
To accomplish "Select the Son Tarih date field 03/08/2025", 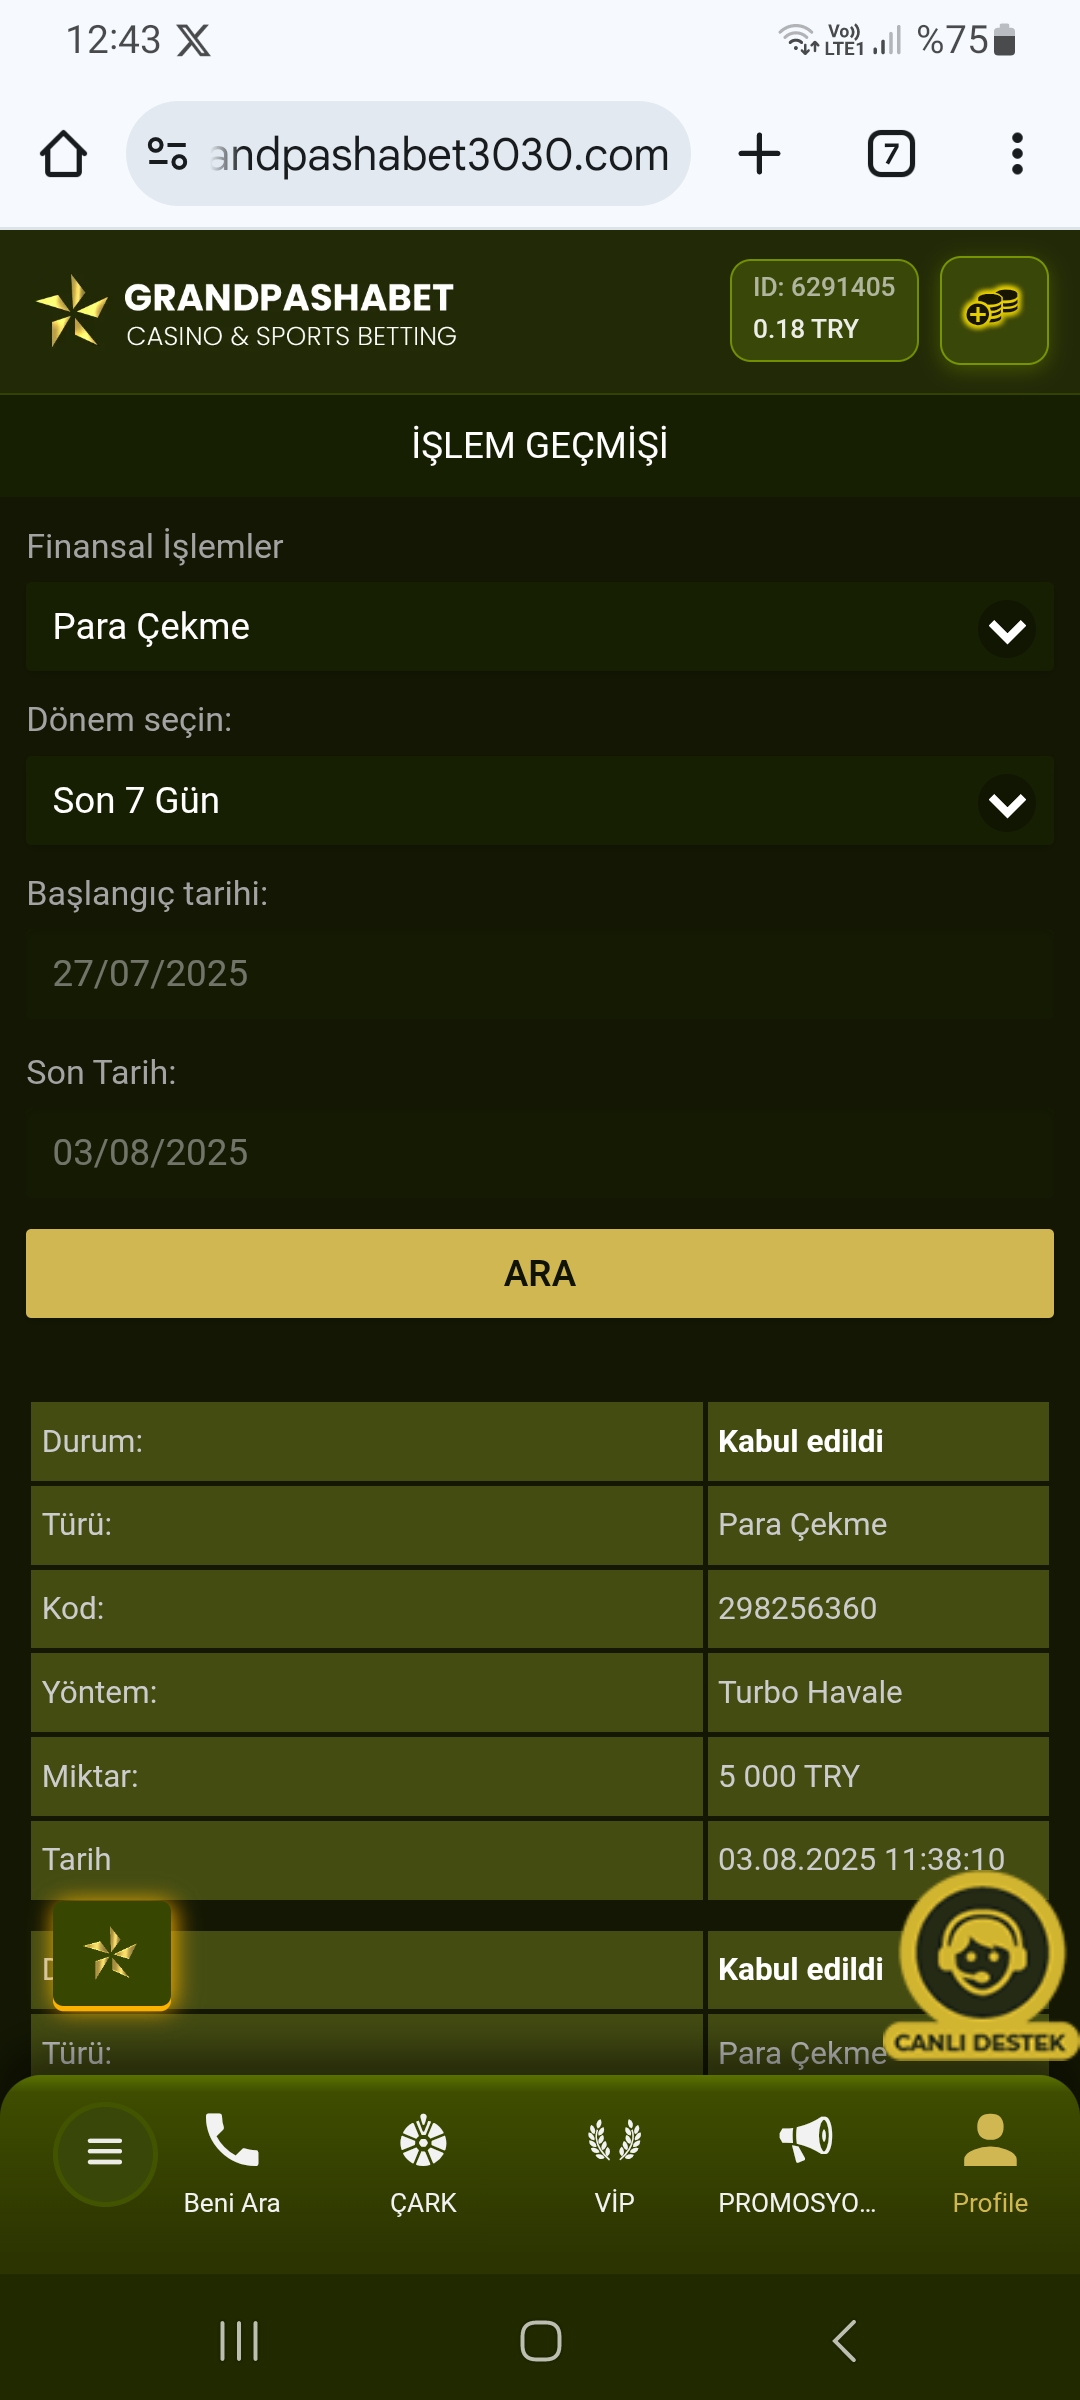I will [540, 1153].
